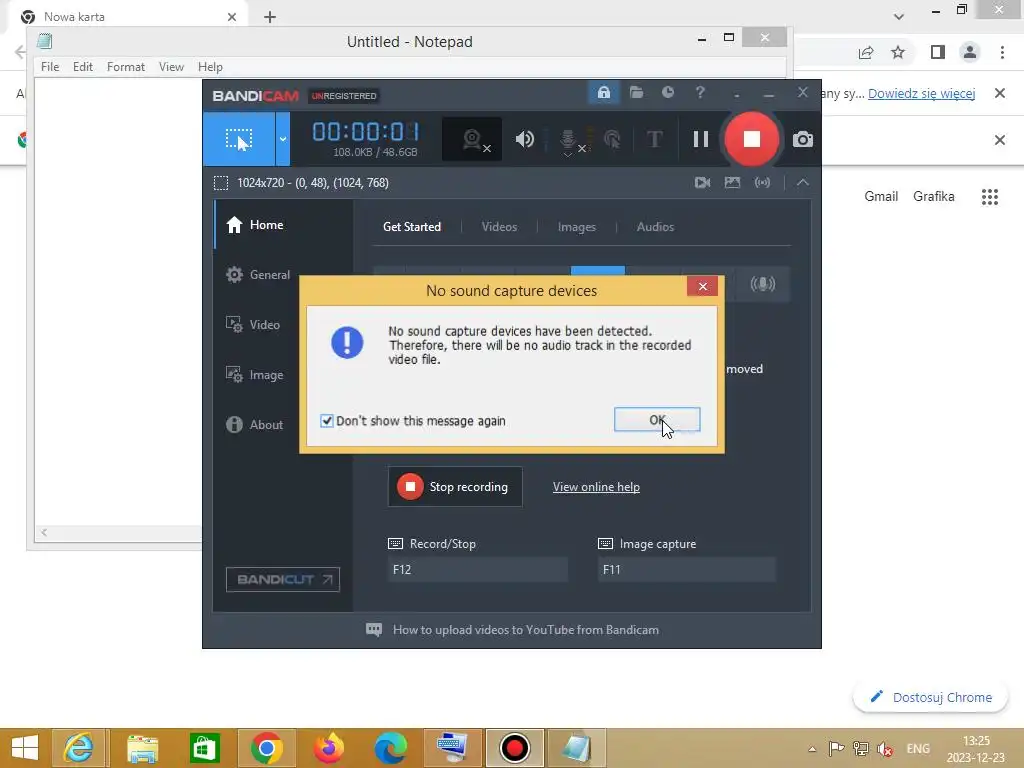Viewport: 1024px width, 768px height.
Task: Switch to the Audios tab
Action: [x=655, y=227]
